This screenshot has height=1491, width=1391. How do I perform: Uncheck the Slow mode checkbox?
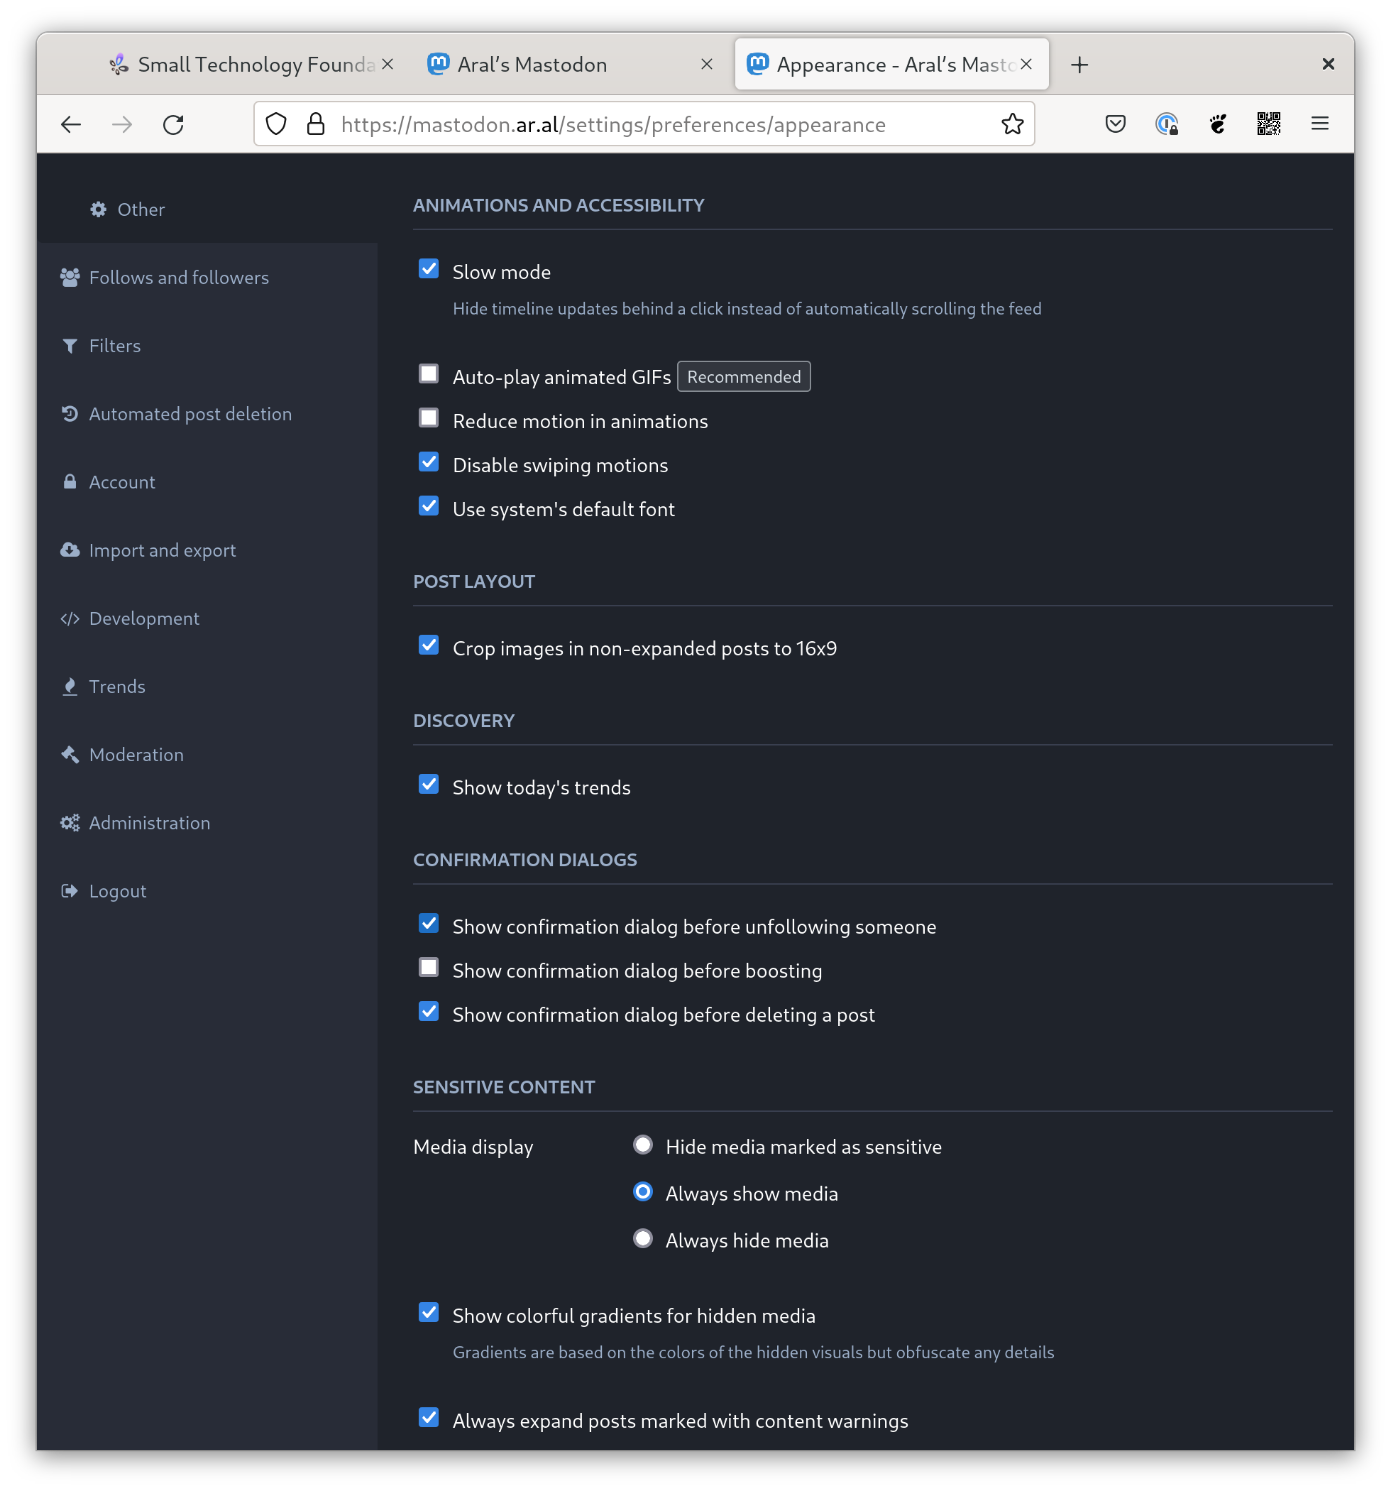coord(429,269)
